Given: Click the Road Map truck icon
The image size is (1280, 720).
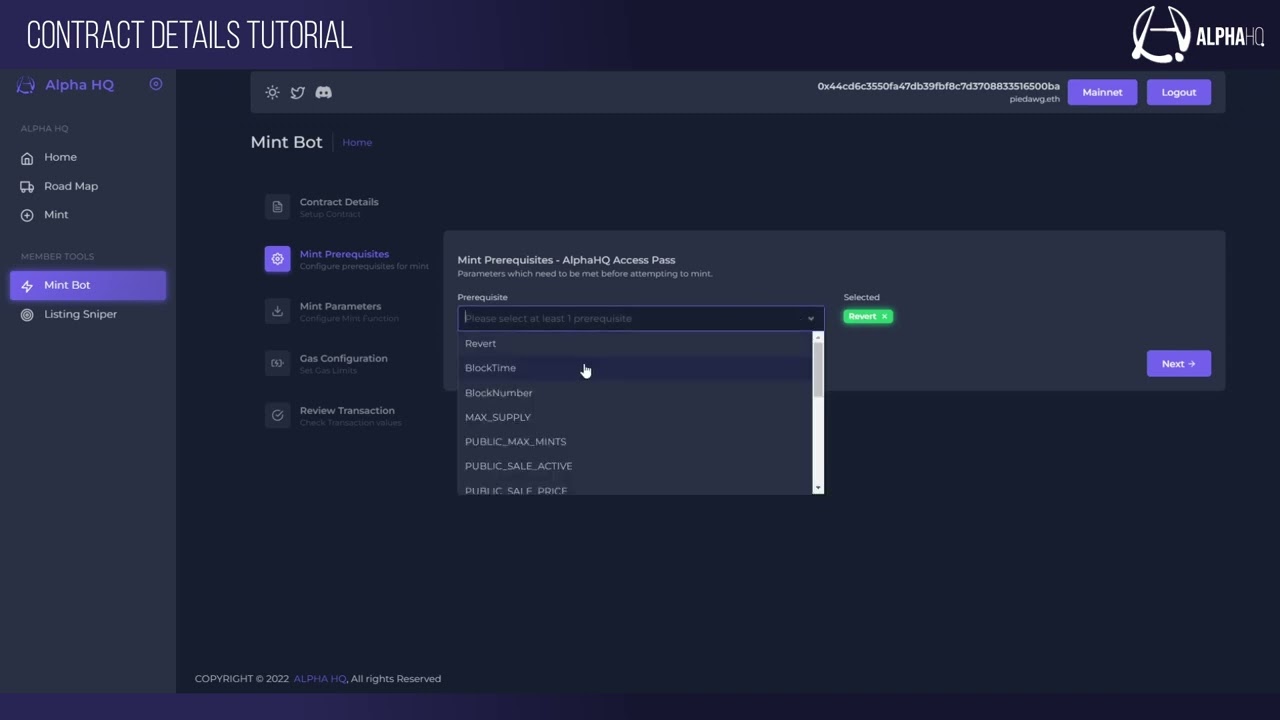Looking at the screenshot, I should [27, 187].
